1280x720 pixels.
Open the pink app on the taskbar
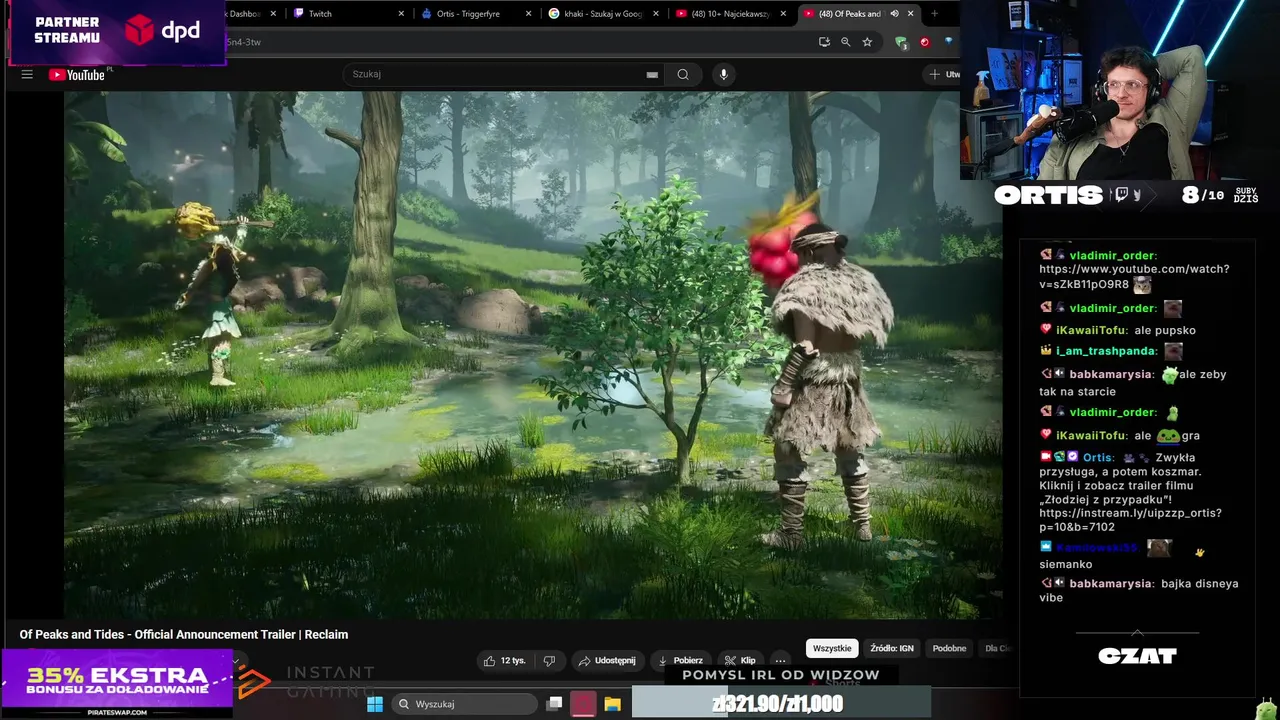pos(583,704)
